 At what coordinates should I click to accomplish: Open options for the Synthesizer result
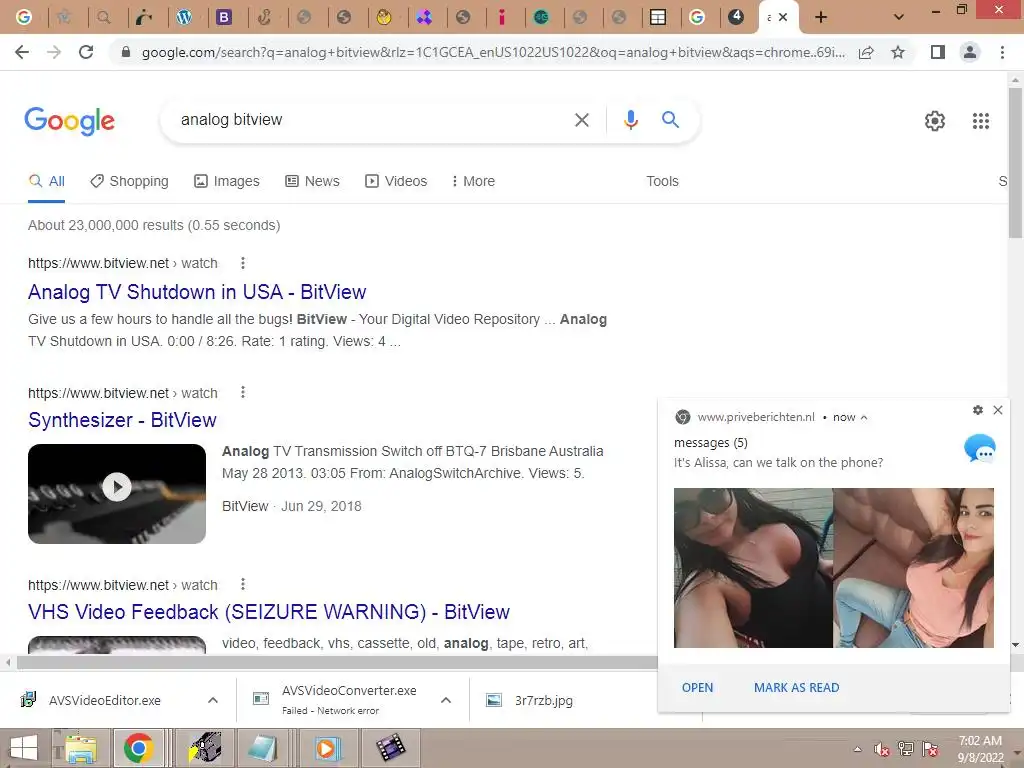click(x=243, y=392)
